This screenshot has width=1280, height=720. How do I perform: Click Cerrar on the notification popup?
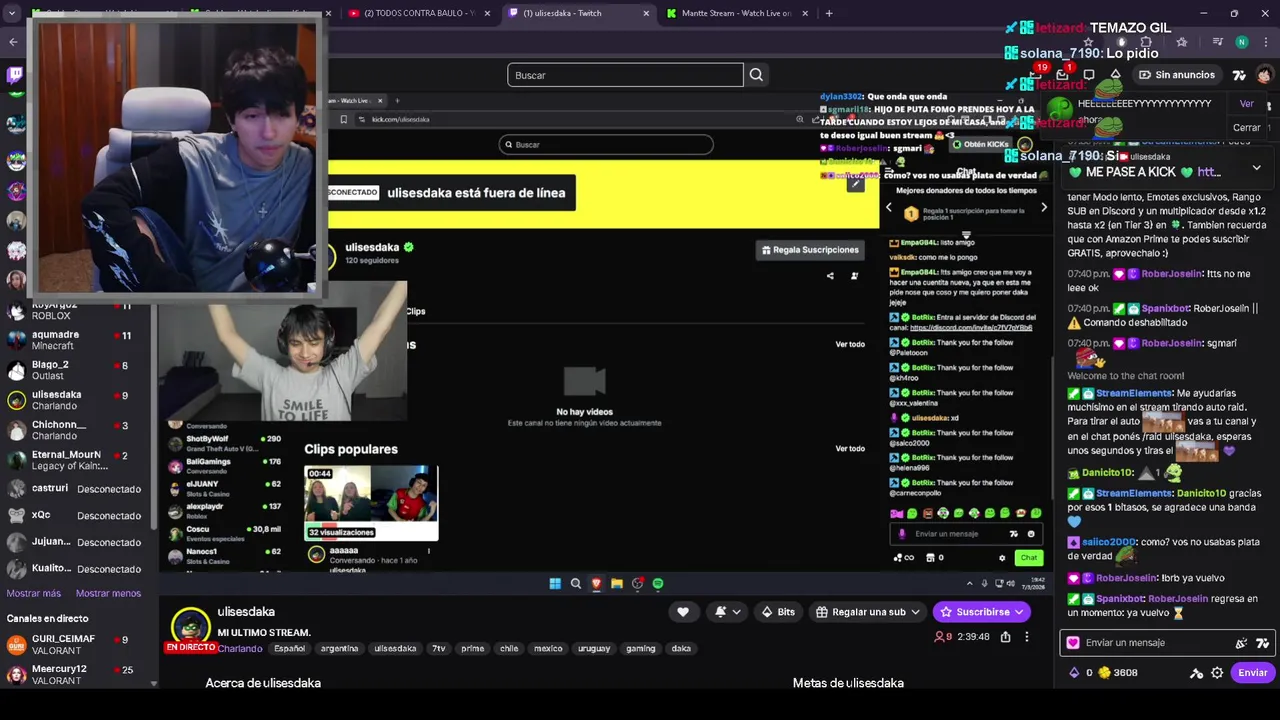pos(1246,128)
